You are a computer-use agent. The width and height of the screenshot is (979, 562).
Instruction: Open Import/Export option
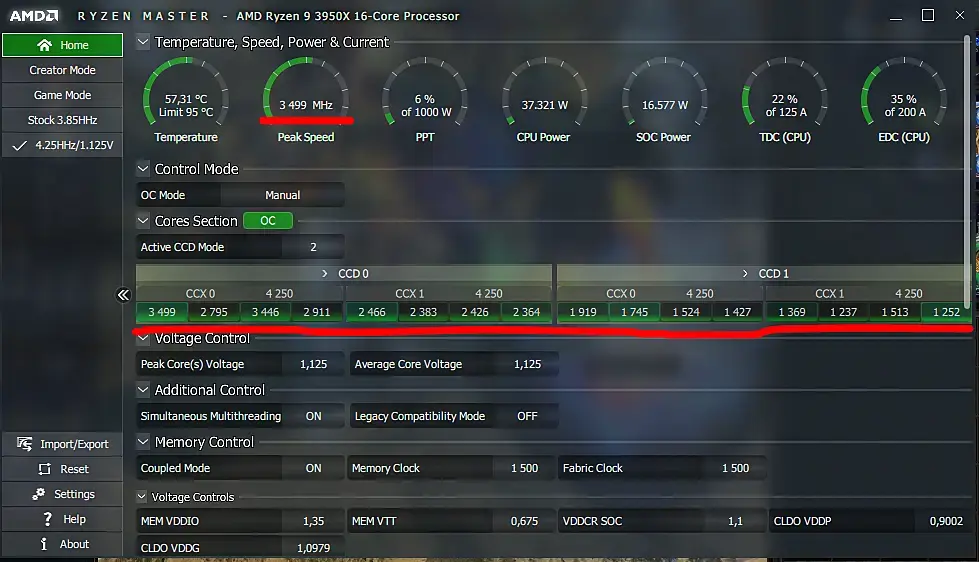[x=62, y=444]
